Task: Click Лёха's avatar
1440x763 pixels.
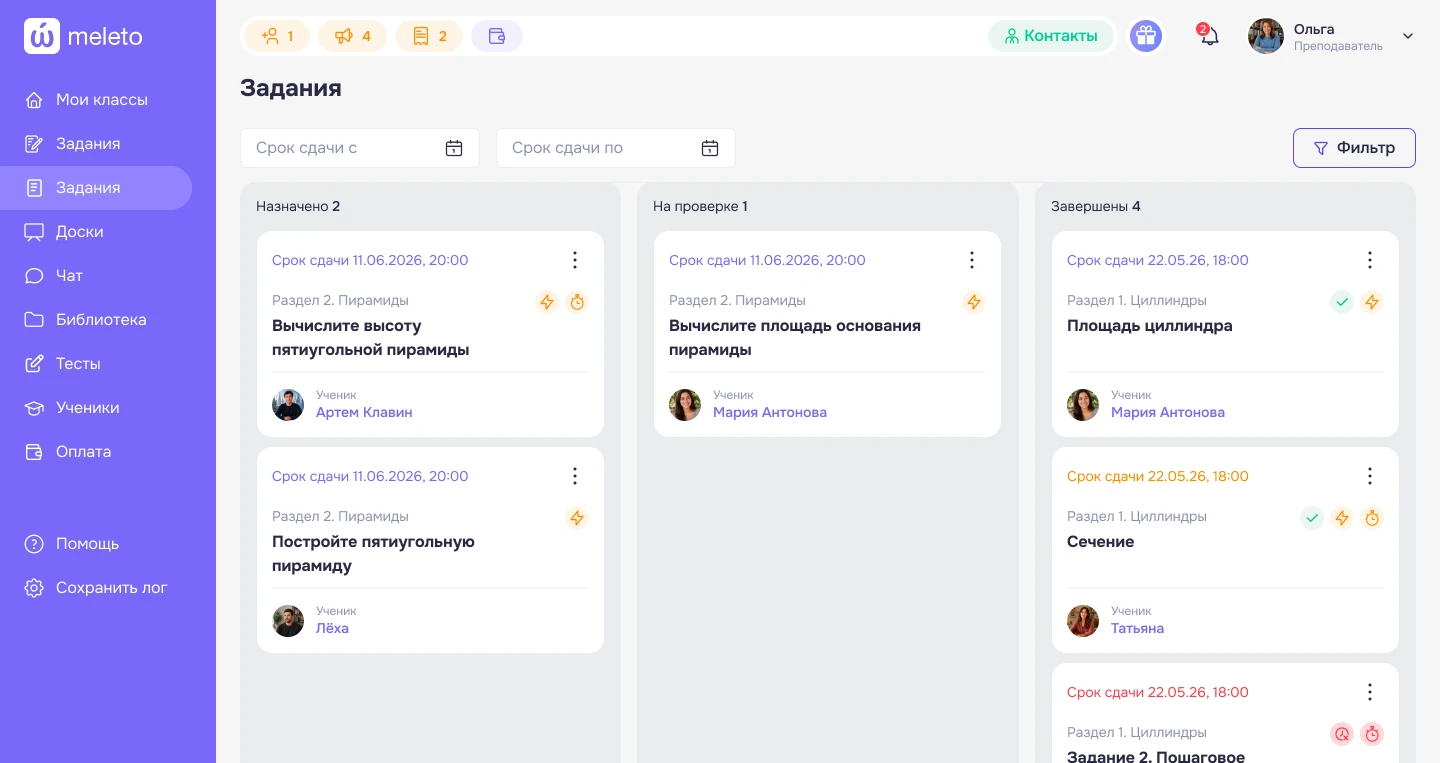Action: [x=288, y=621]
